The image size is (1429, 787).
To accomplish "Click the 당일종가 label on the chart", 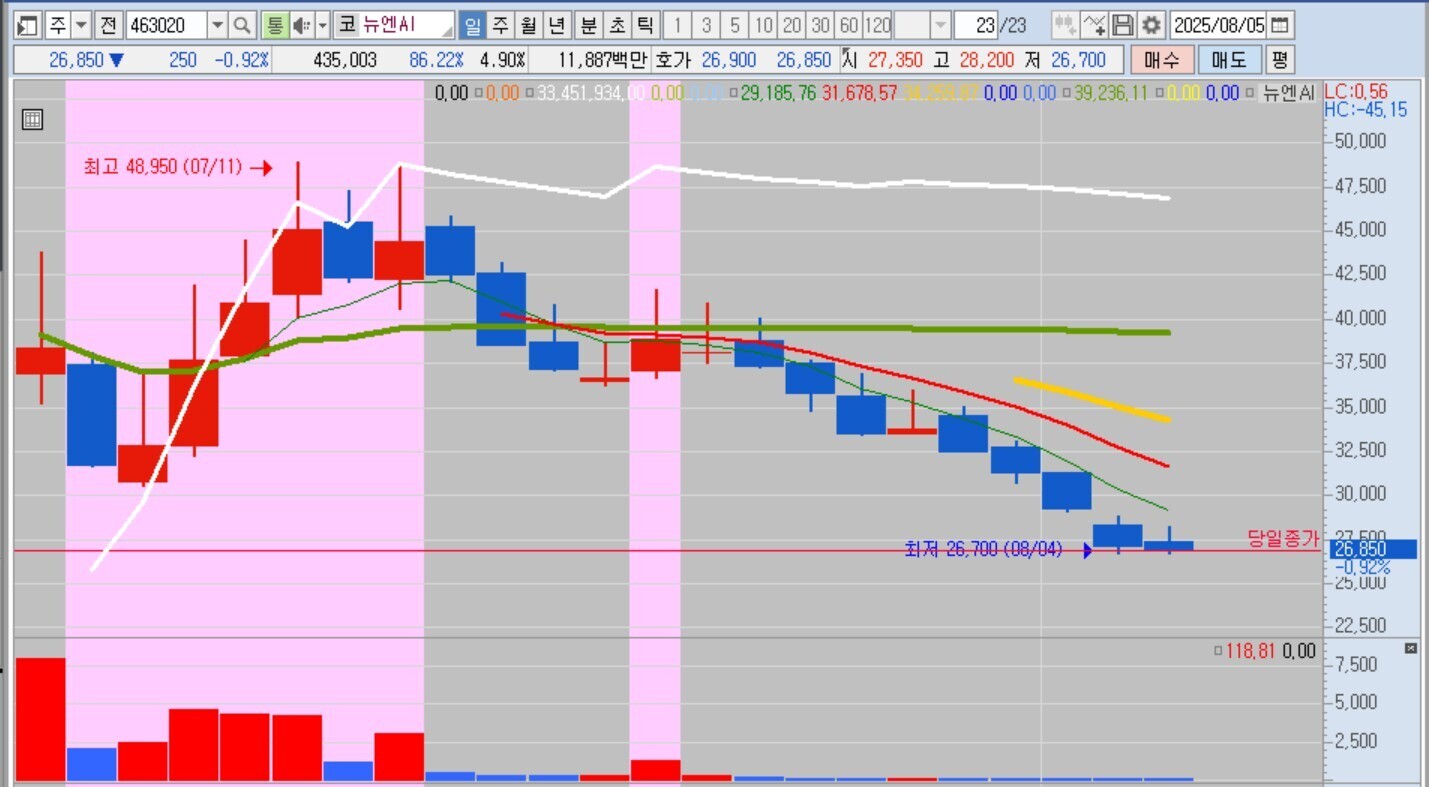I will pyautogui.click(x=1283, y=538).
